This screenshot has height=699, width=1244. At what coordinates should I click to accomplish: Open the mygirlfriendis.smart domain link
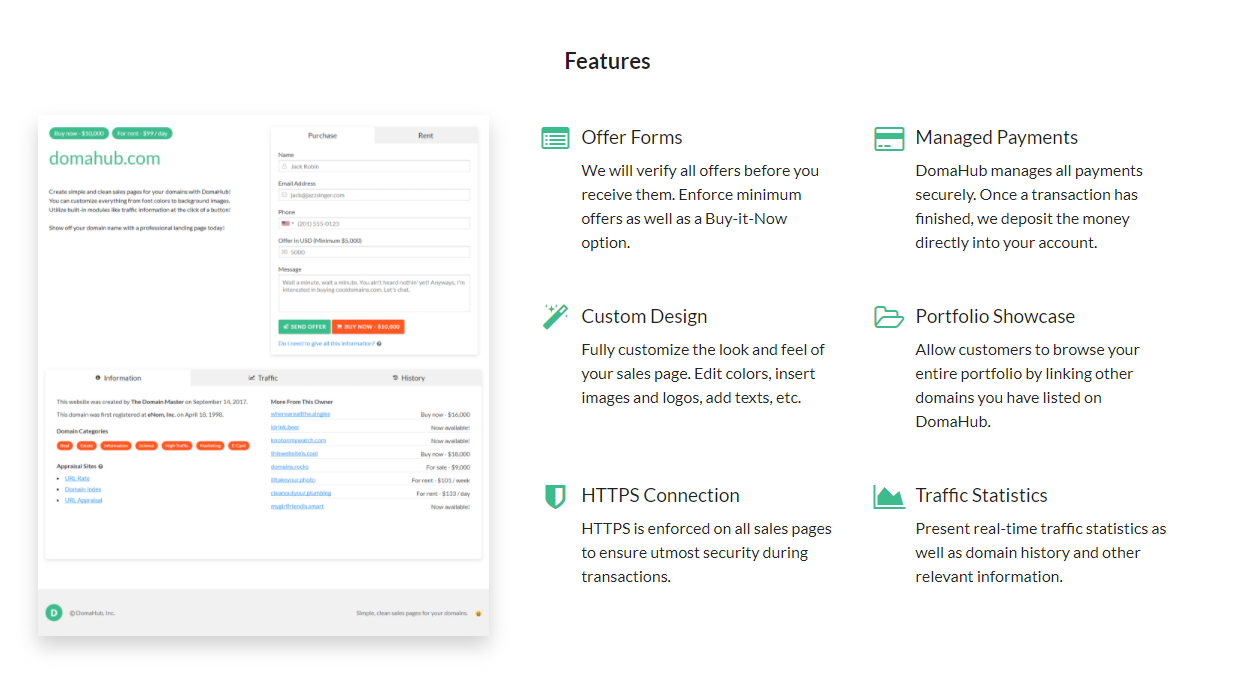tap(297, 506)
